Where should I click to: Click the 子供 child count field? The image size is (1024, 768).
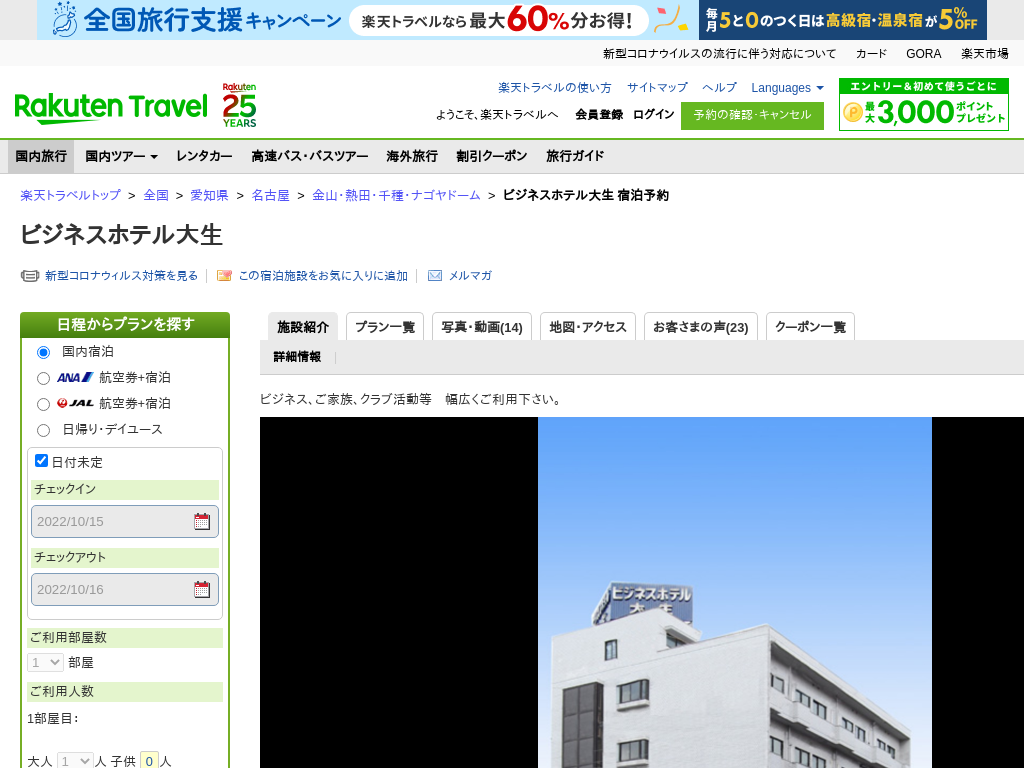[149, 761]
